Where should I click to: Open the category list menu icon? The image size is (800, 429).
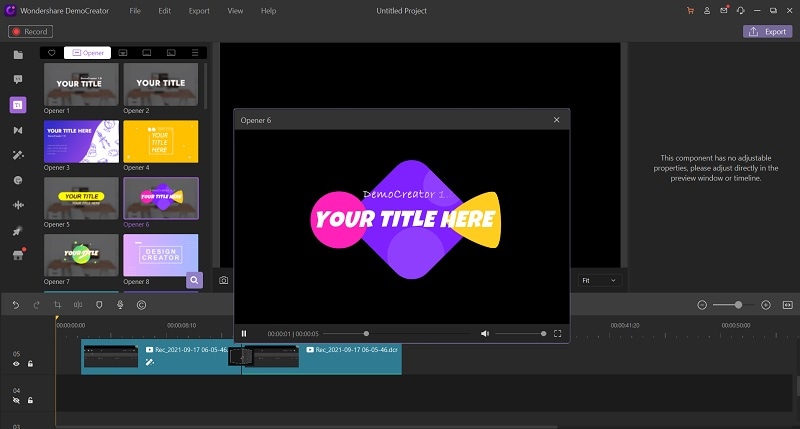click(x=195, y=53)
